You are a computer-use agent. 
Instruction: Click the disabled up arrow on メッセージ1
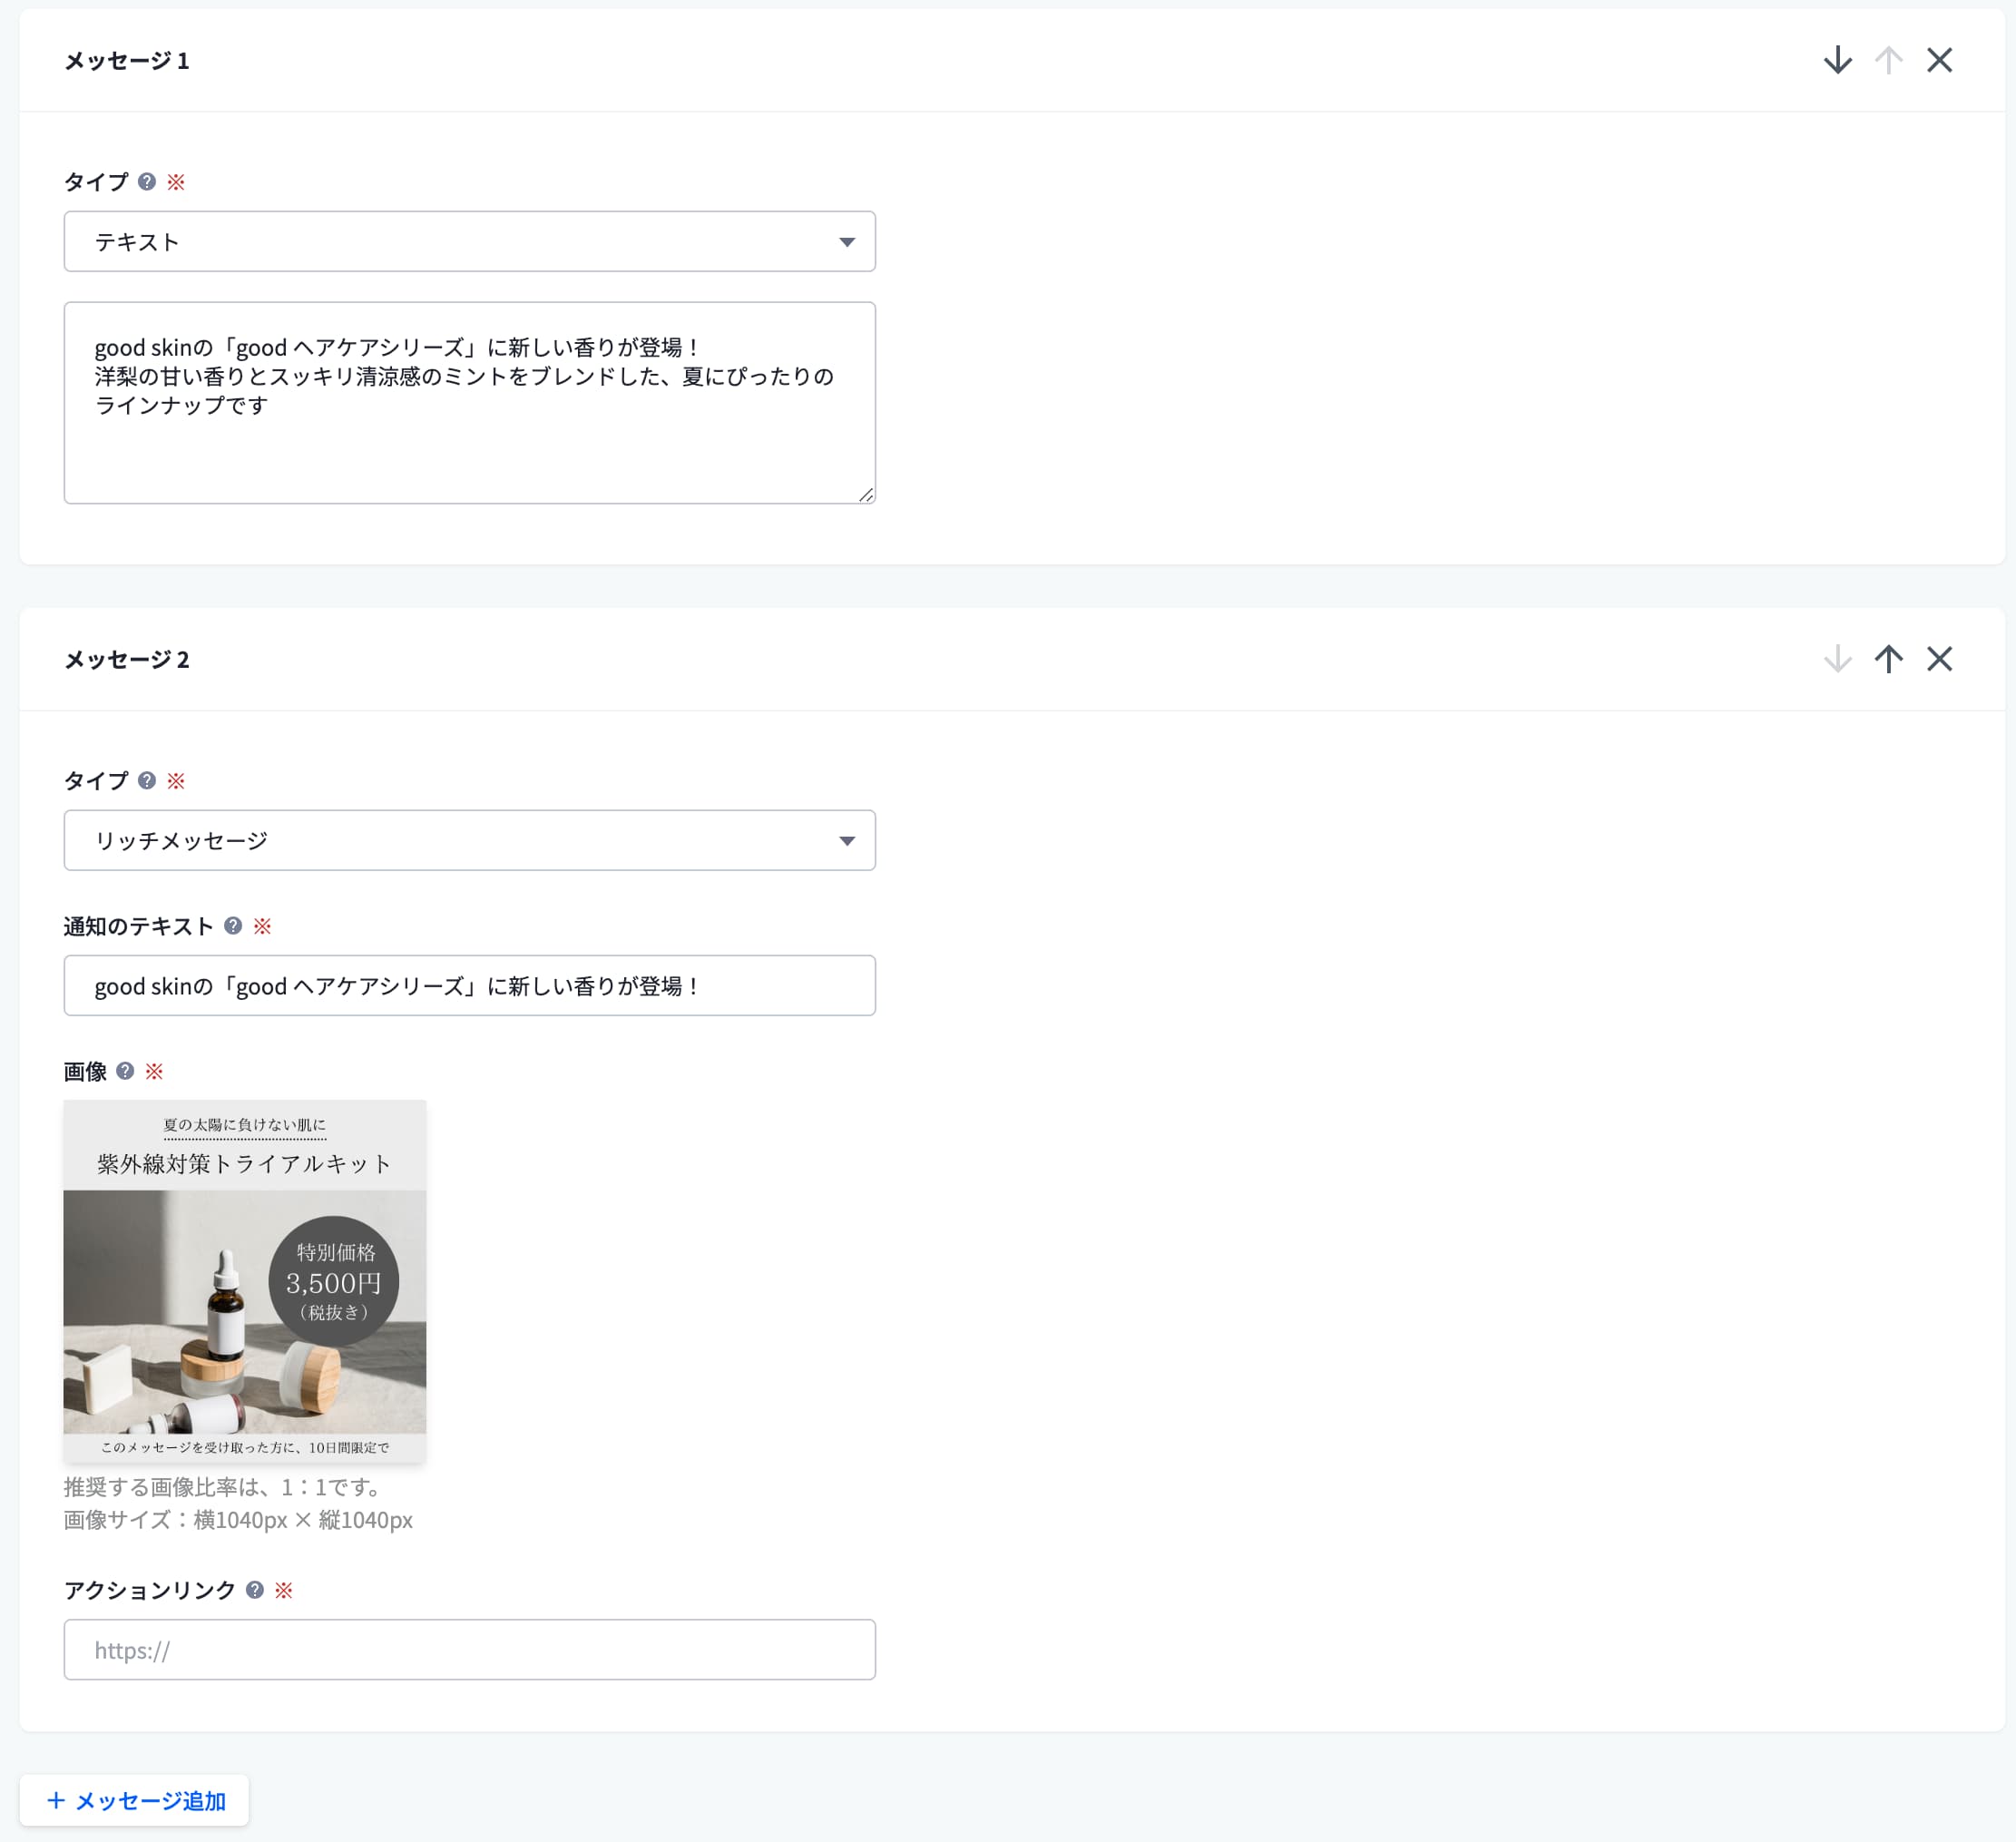1889,60
